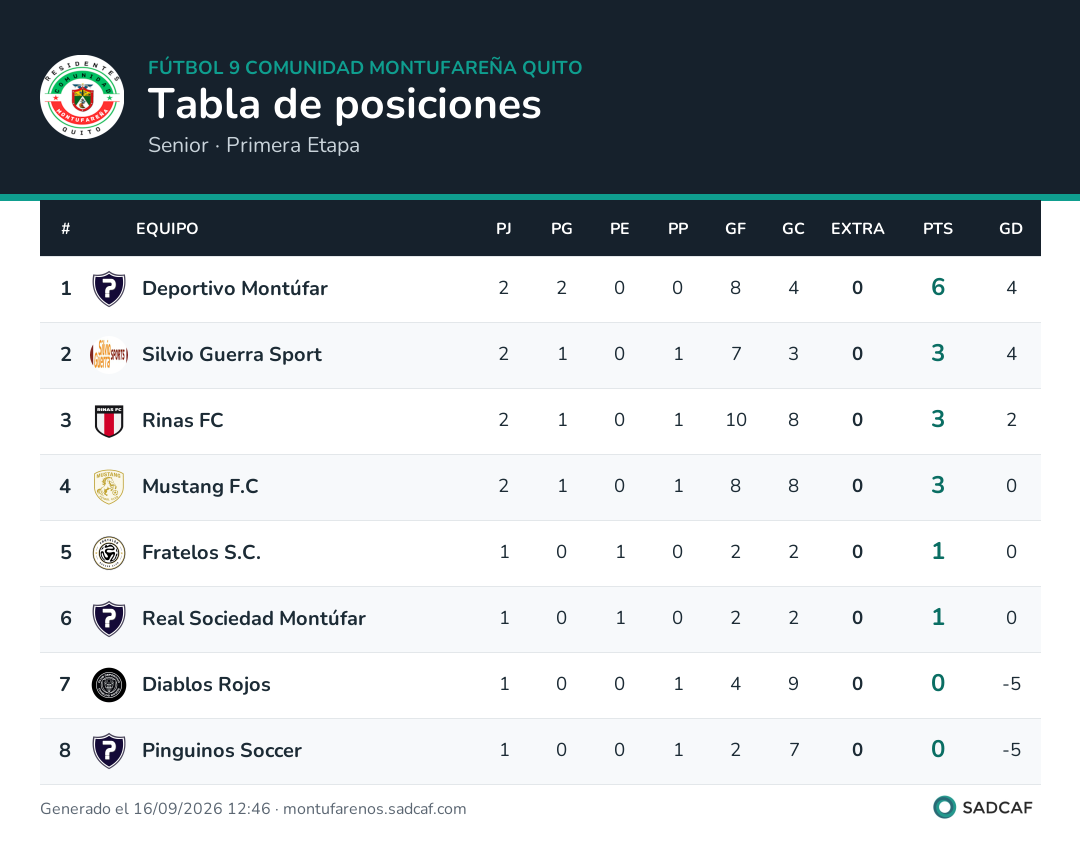The height and width of the screenshot is (860, 1080).
Task: Click the Comunidad Montufareña Quito round logo
Action: coord(82,97)
